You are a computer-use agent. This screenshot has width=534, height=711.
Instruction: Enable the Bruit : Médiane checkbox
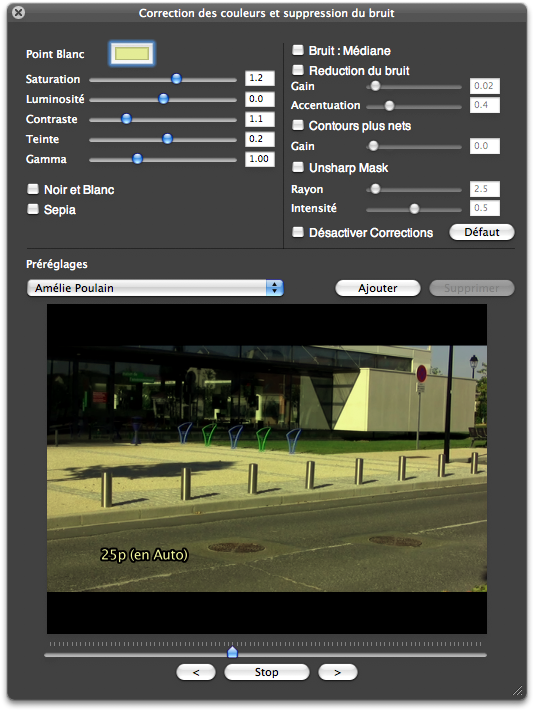pyautogui.click(x=298, y=50)
